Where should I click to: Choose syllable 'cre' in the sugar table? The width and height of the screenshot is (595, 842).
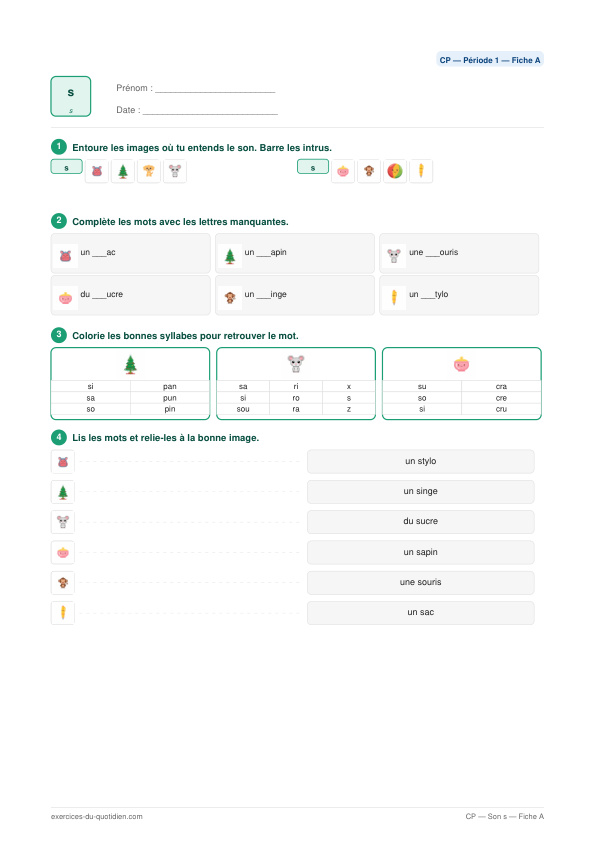tap(501, 398)
